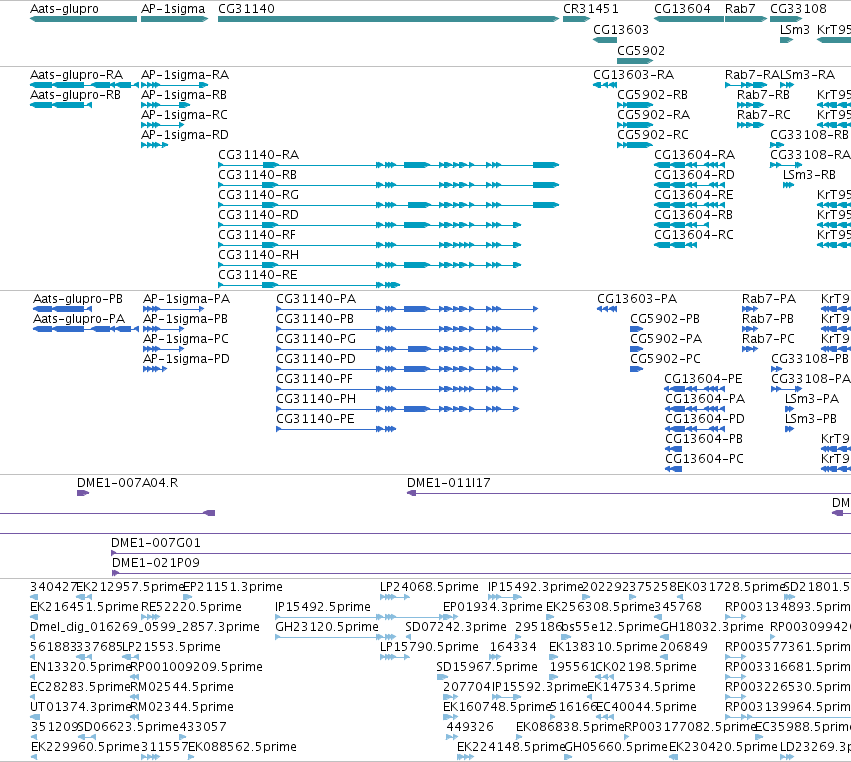Click the CG5902-RB transcript label
Image resolution: width=851 pixels, height=762 pixels.
[652, 94]
